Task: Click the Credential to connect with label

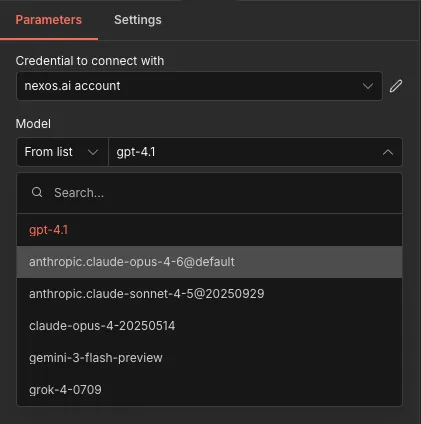Action: [x=90, y=61]
